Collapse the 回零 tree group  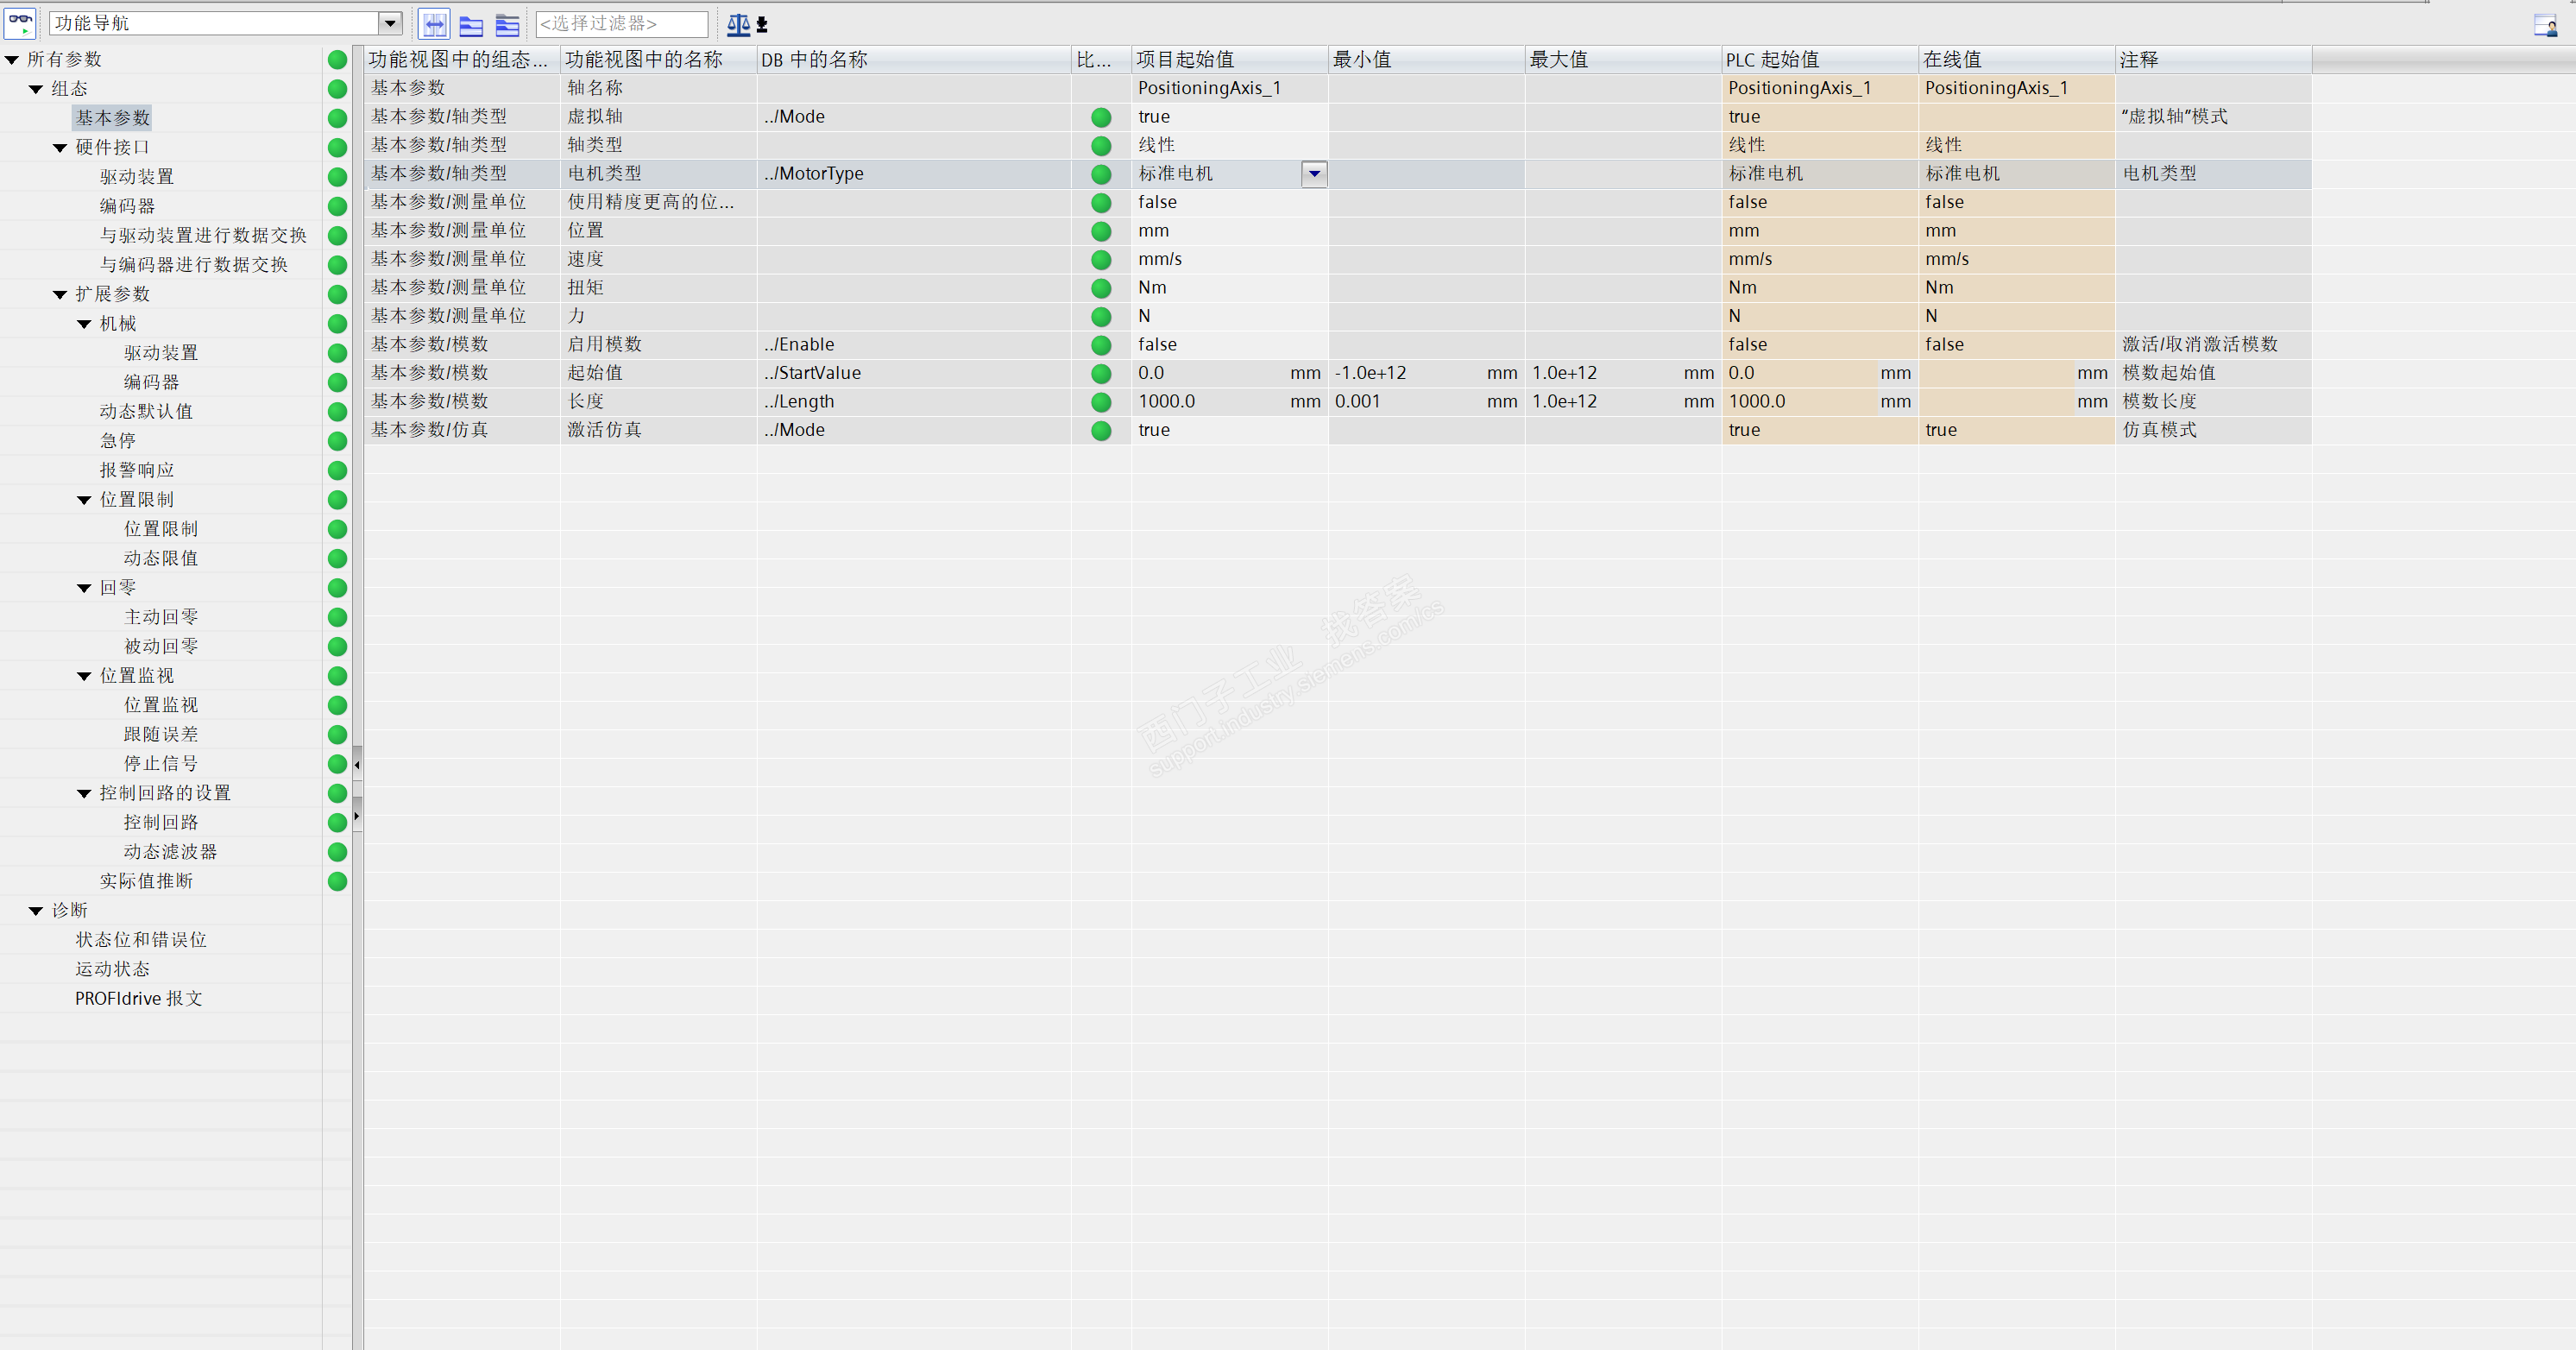(x=84, y=588)
